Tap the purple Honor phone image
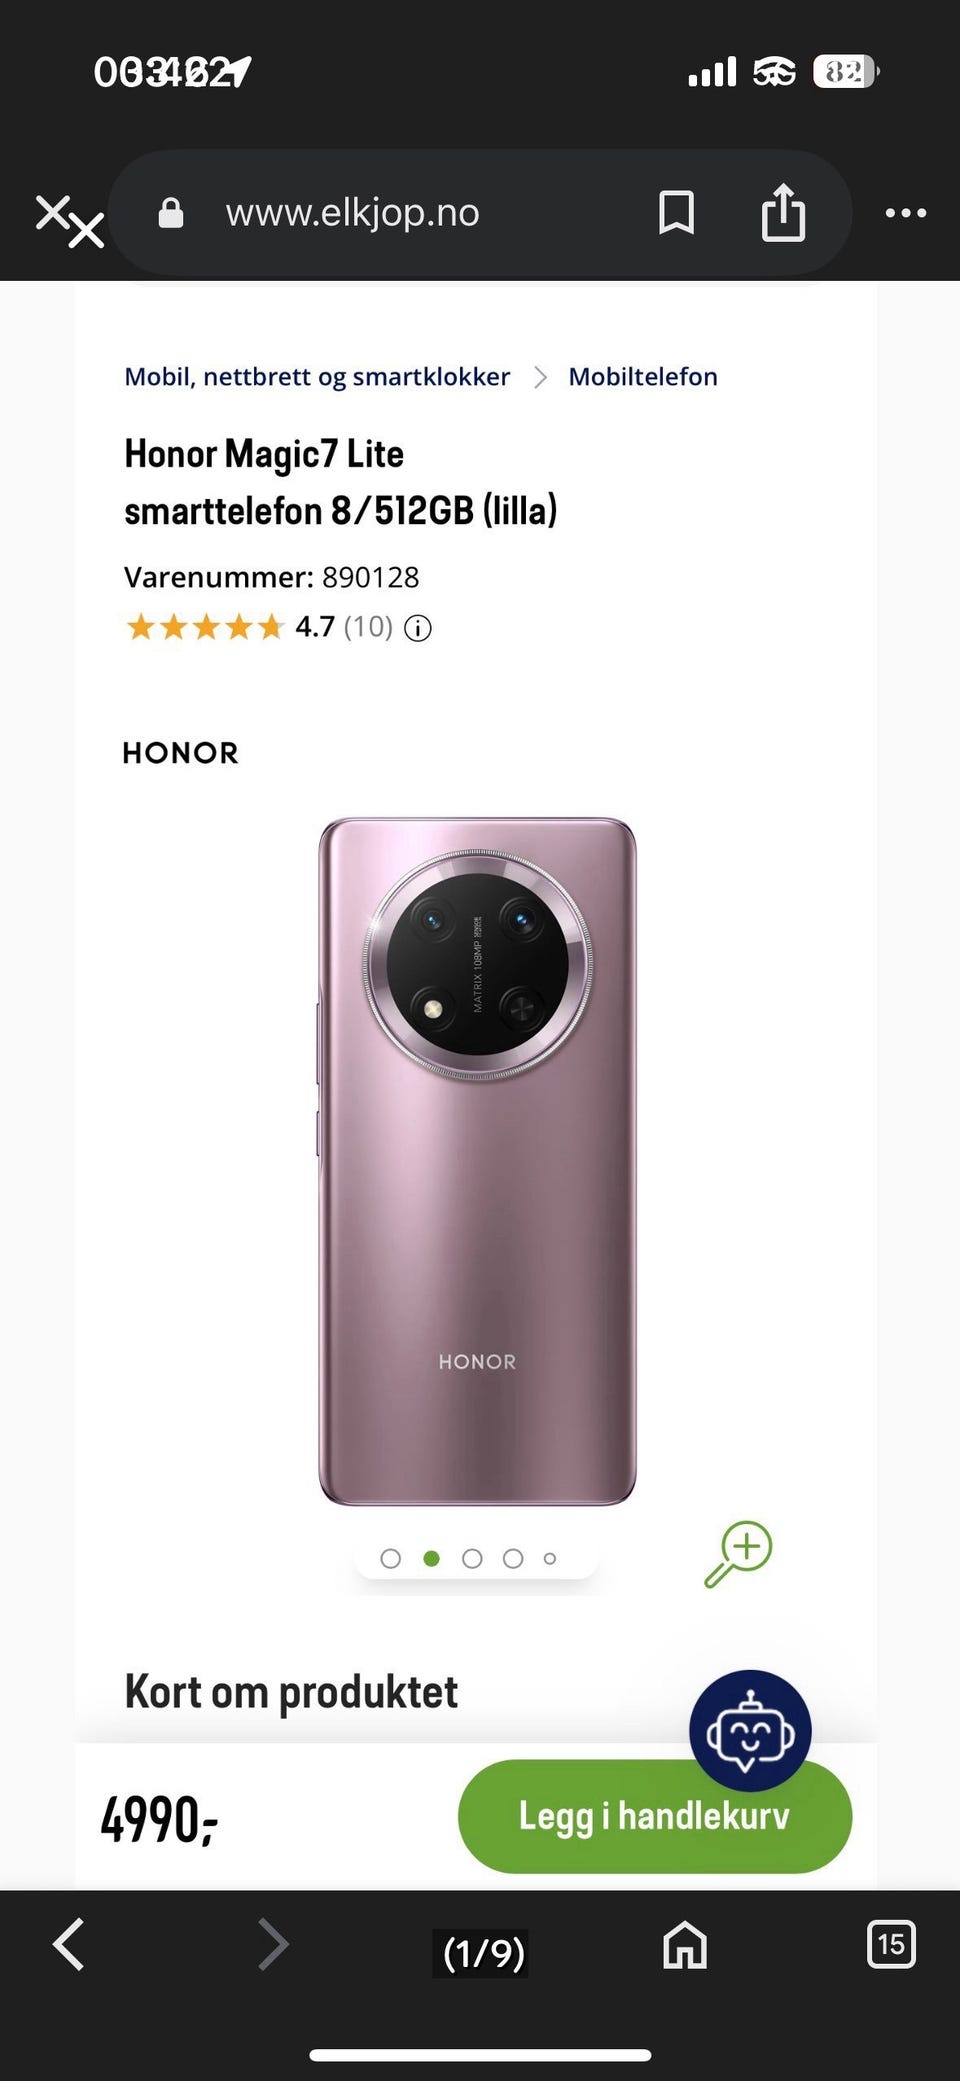Viewport: 960px width, 2081px height. pyautogui.click(x=477, y=1162)
